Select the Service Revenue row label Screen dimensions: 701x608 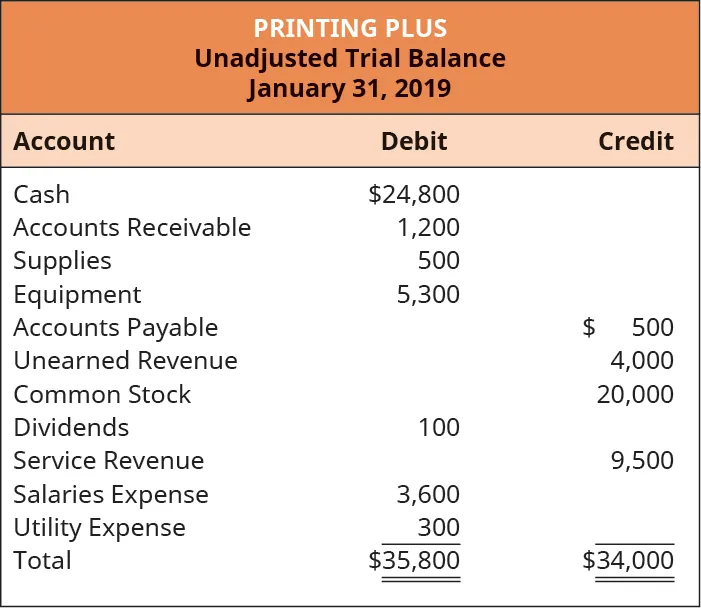tap(108, 461)
